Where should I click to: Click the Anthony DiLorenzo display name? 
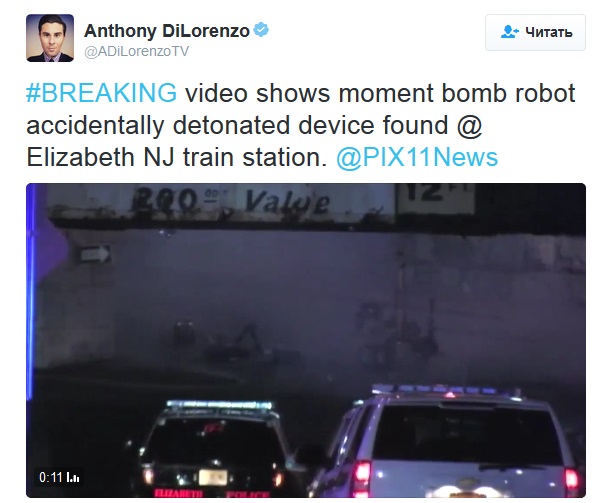tap(167, 31)
